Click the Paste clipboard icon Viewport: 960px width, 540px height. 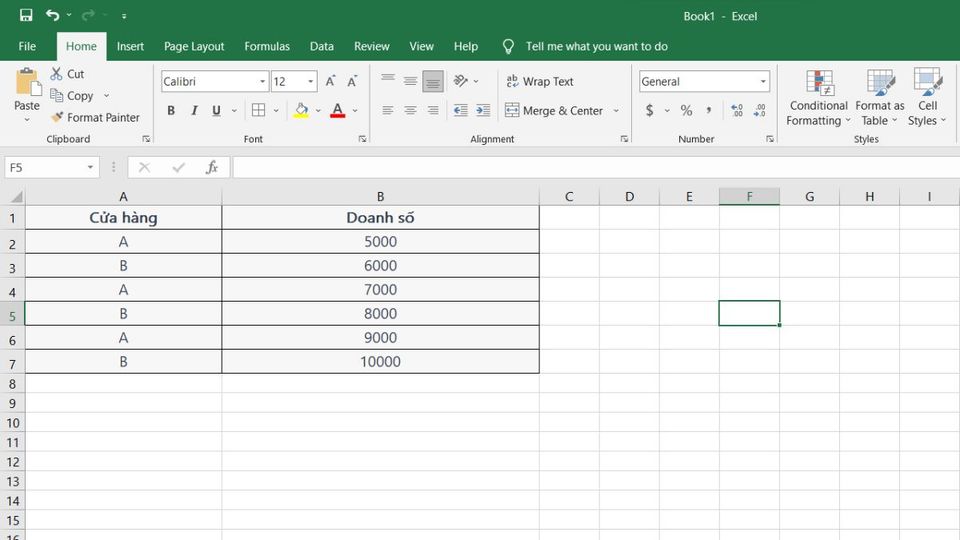pyautogui.click(x=28, y=83)
